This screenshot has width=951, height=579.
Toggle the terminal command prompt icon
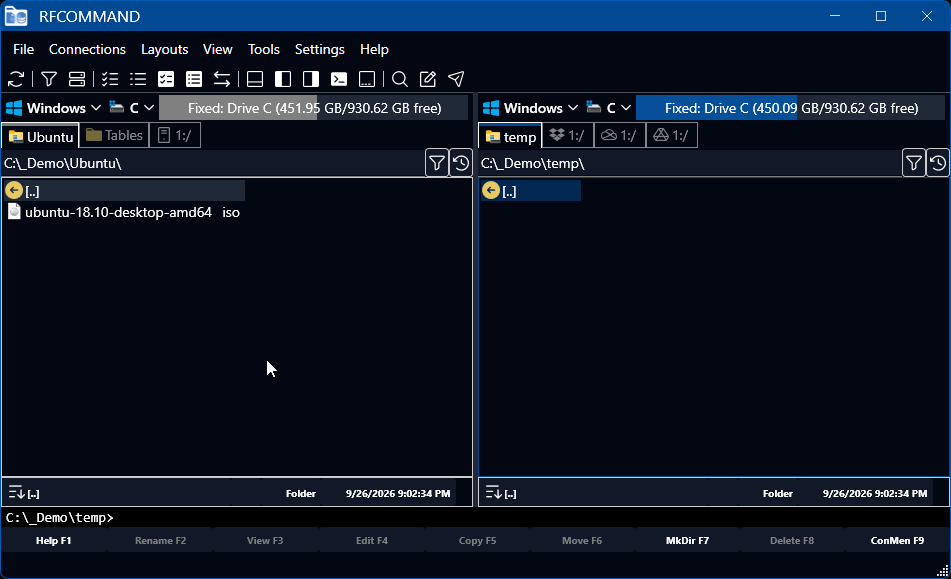(x=339, y=79)
